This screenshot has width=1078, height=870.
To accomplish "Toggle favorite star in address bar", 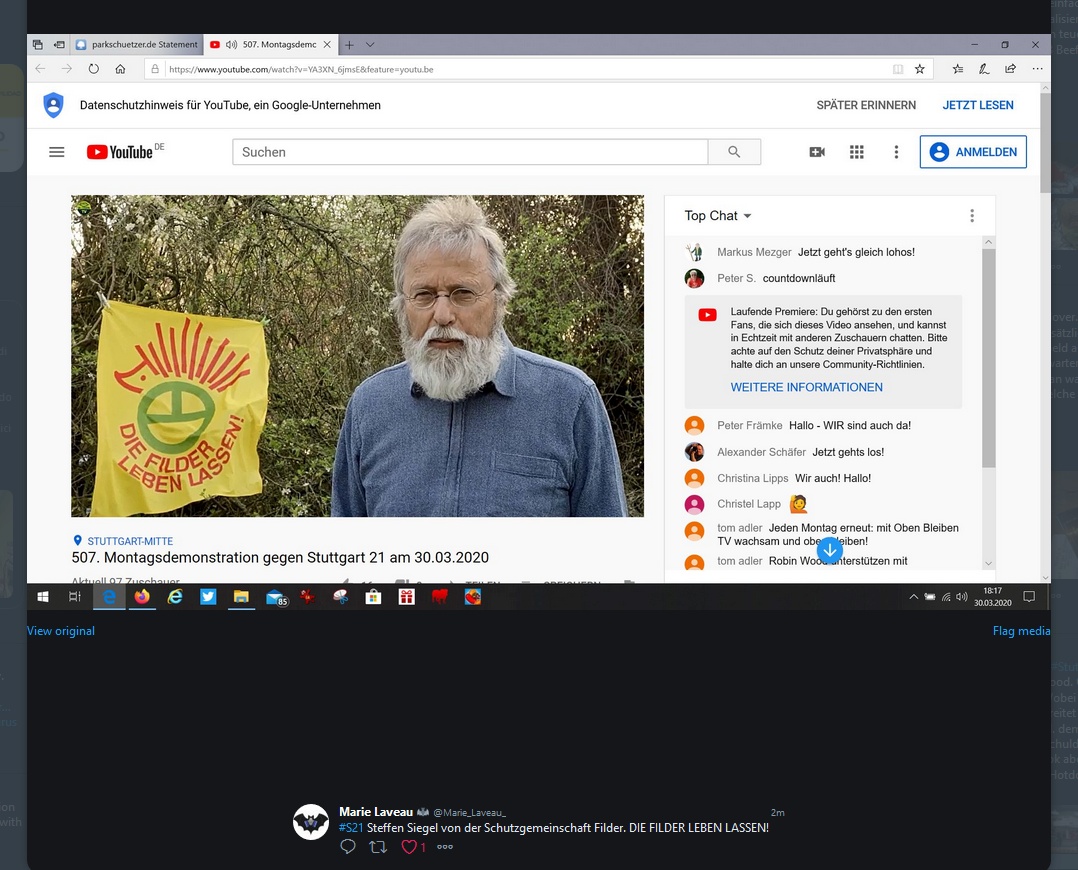I will [919, 70].
